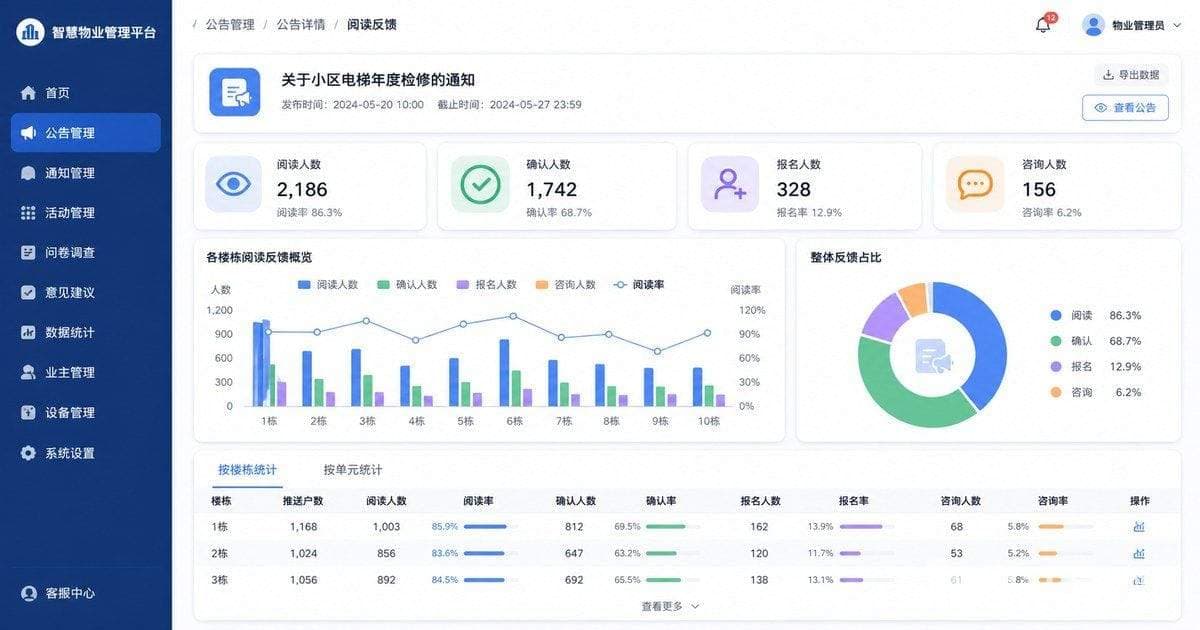Click the 意见建议 checkbox icon
The width and height of the screenshot is (1200, 630).
(28, 293)
